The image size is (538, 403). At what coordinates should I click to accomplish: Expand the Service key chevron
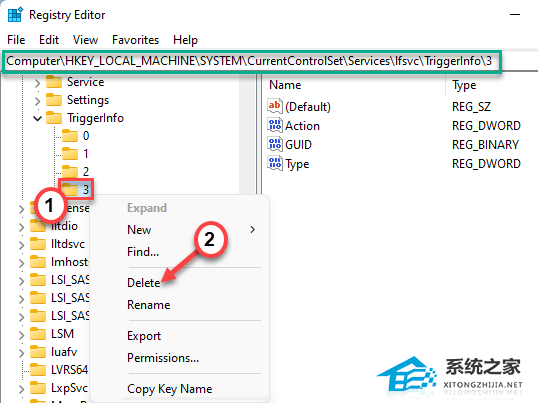(x=37, y=83)
